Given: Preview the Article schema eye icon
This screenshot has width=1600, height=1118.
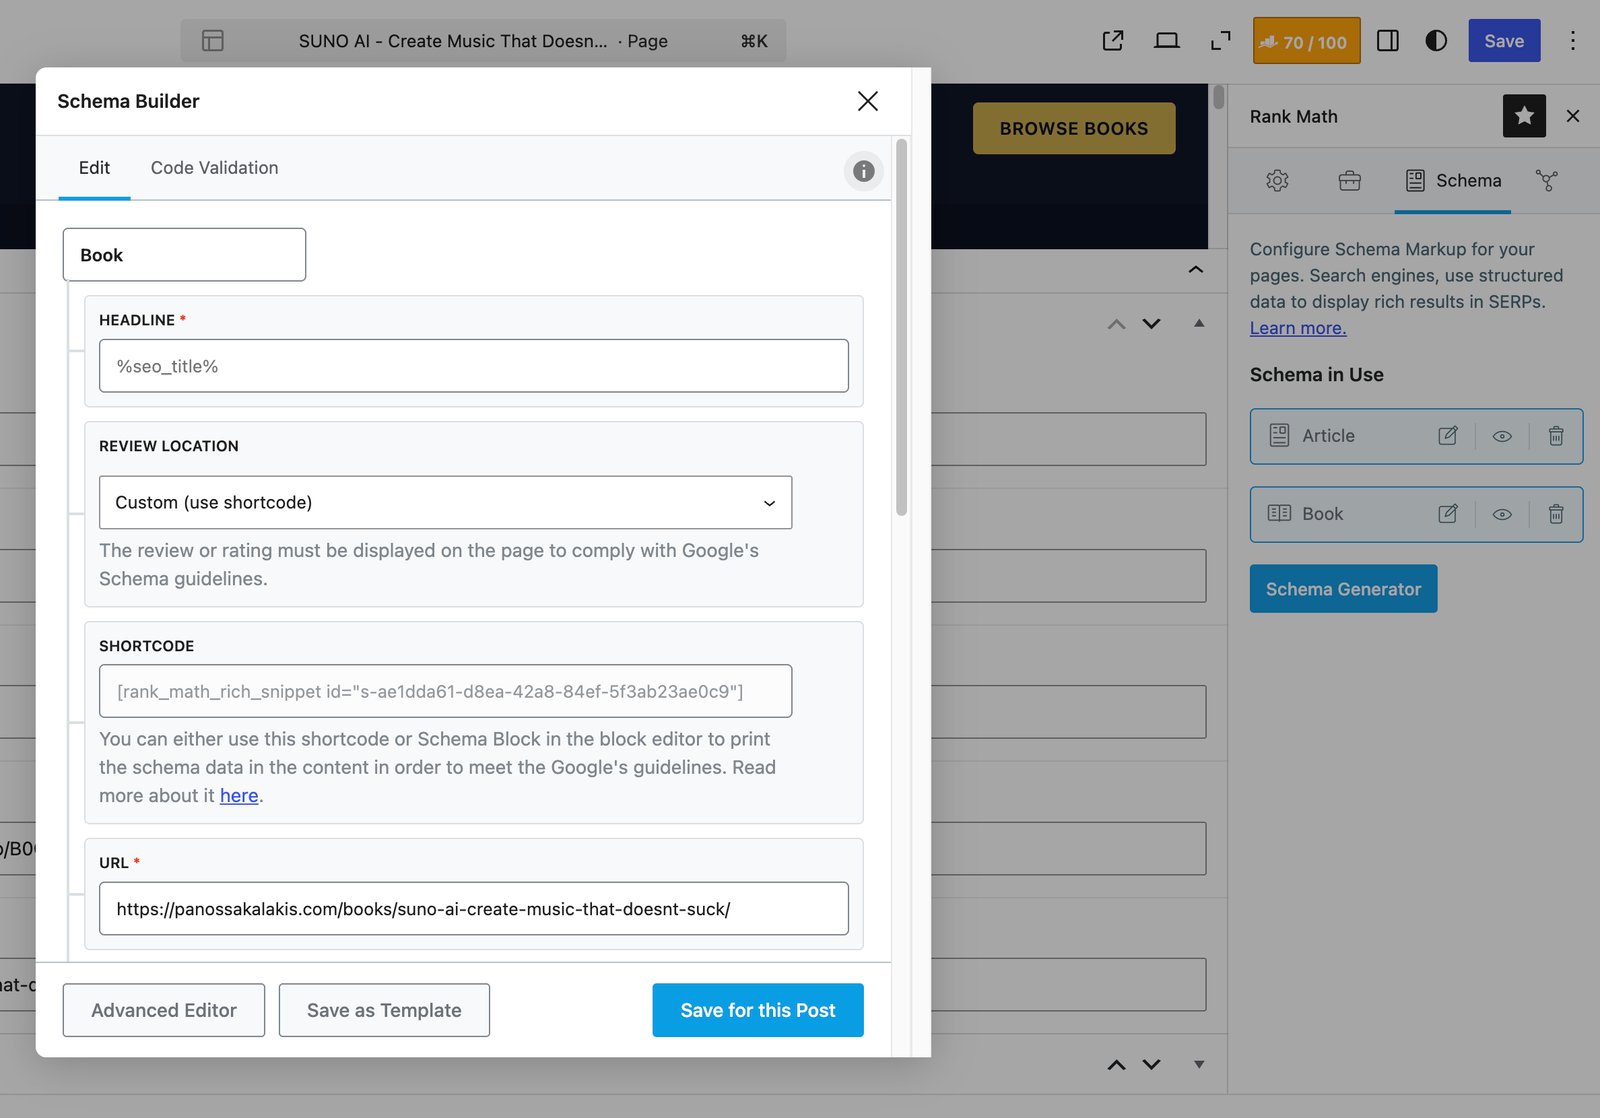Looking at the screenshot, I should pos(1502,436).
